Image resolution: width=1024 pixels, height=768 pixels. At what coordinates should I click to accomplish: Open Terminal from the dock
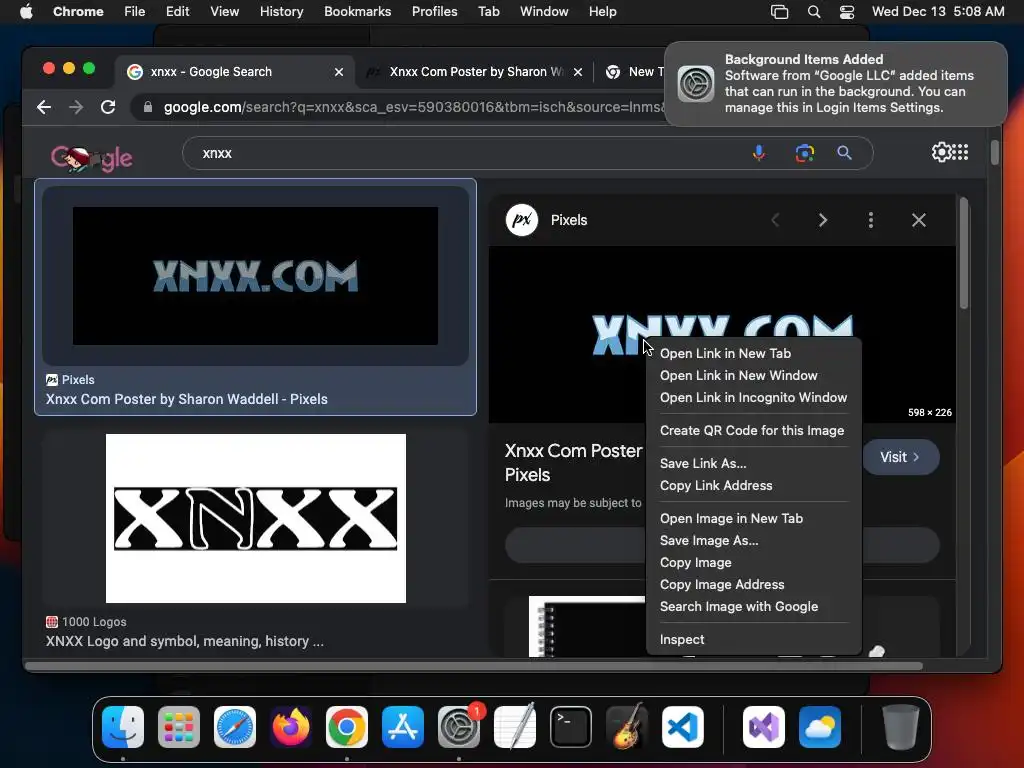click(571, 727)
